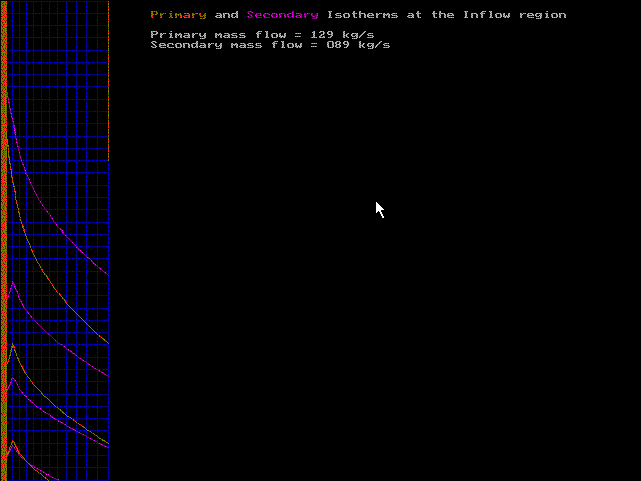Click the word "and" in the heading
641x481 pixels.
pyautogui.click(x=226, y=15)
